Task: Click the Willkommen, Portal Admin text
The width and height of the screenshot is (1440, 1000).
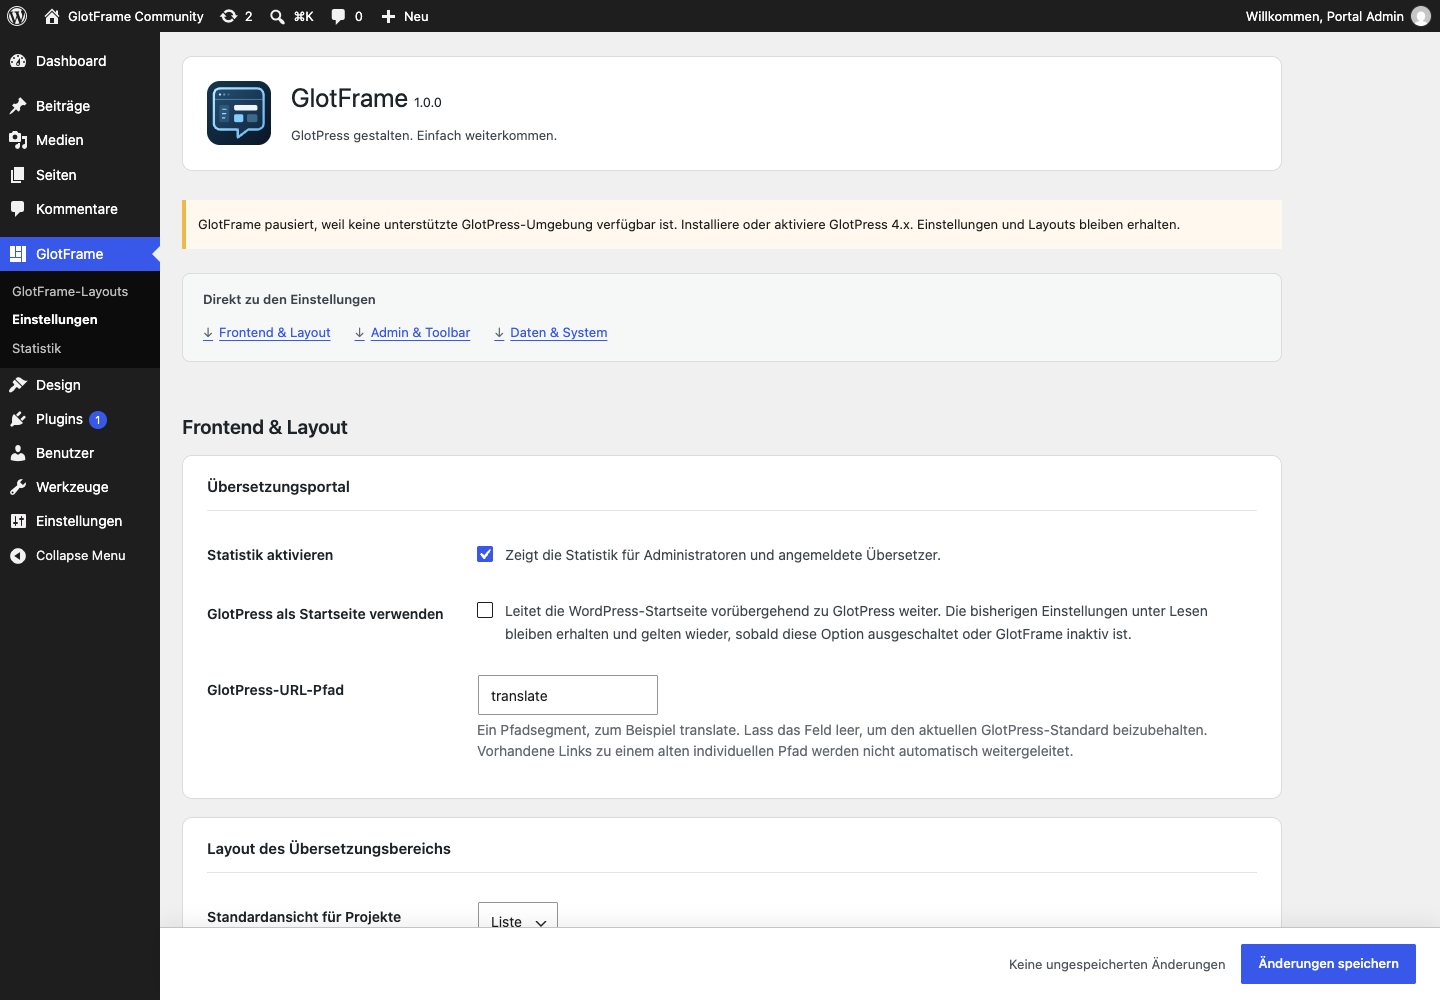Action: click(1325, 16)
